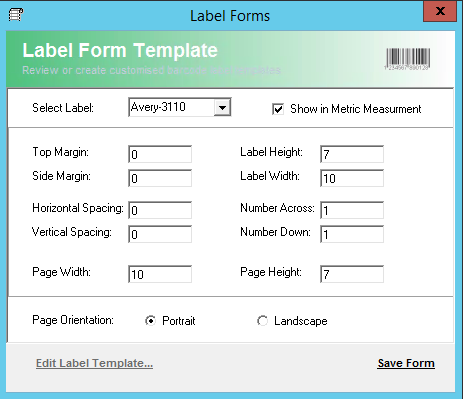Click the Label Forms window title icon
This screenshot has width=463, height=399.
click(x=16, y=15)
